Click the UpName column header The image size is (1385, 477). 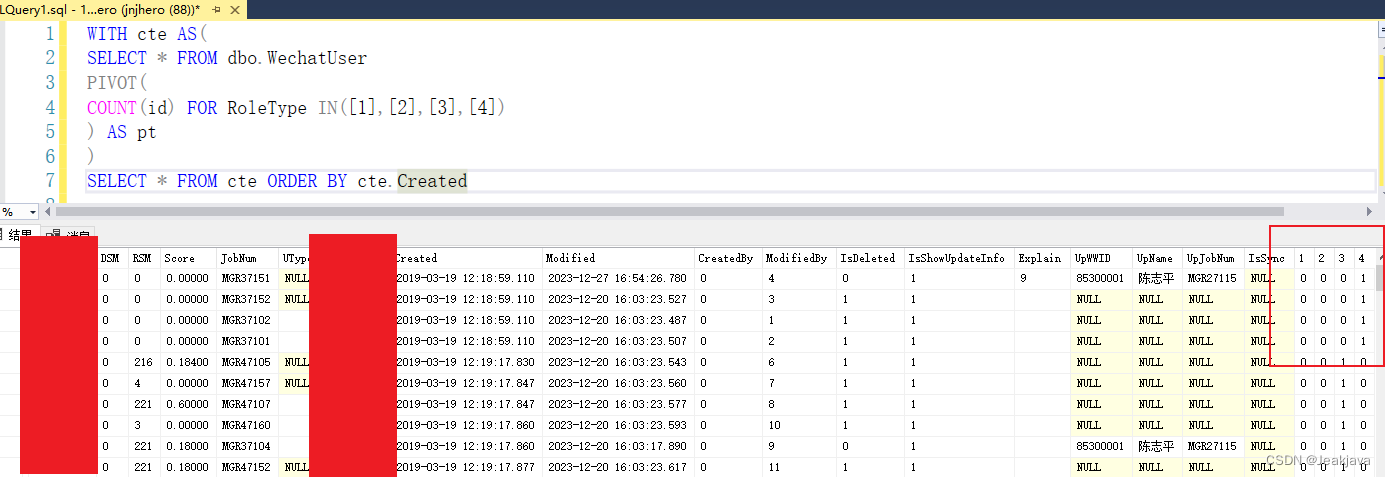tap(1157, 258)
